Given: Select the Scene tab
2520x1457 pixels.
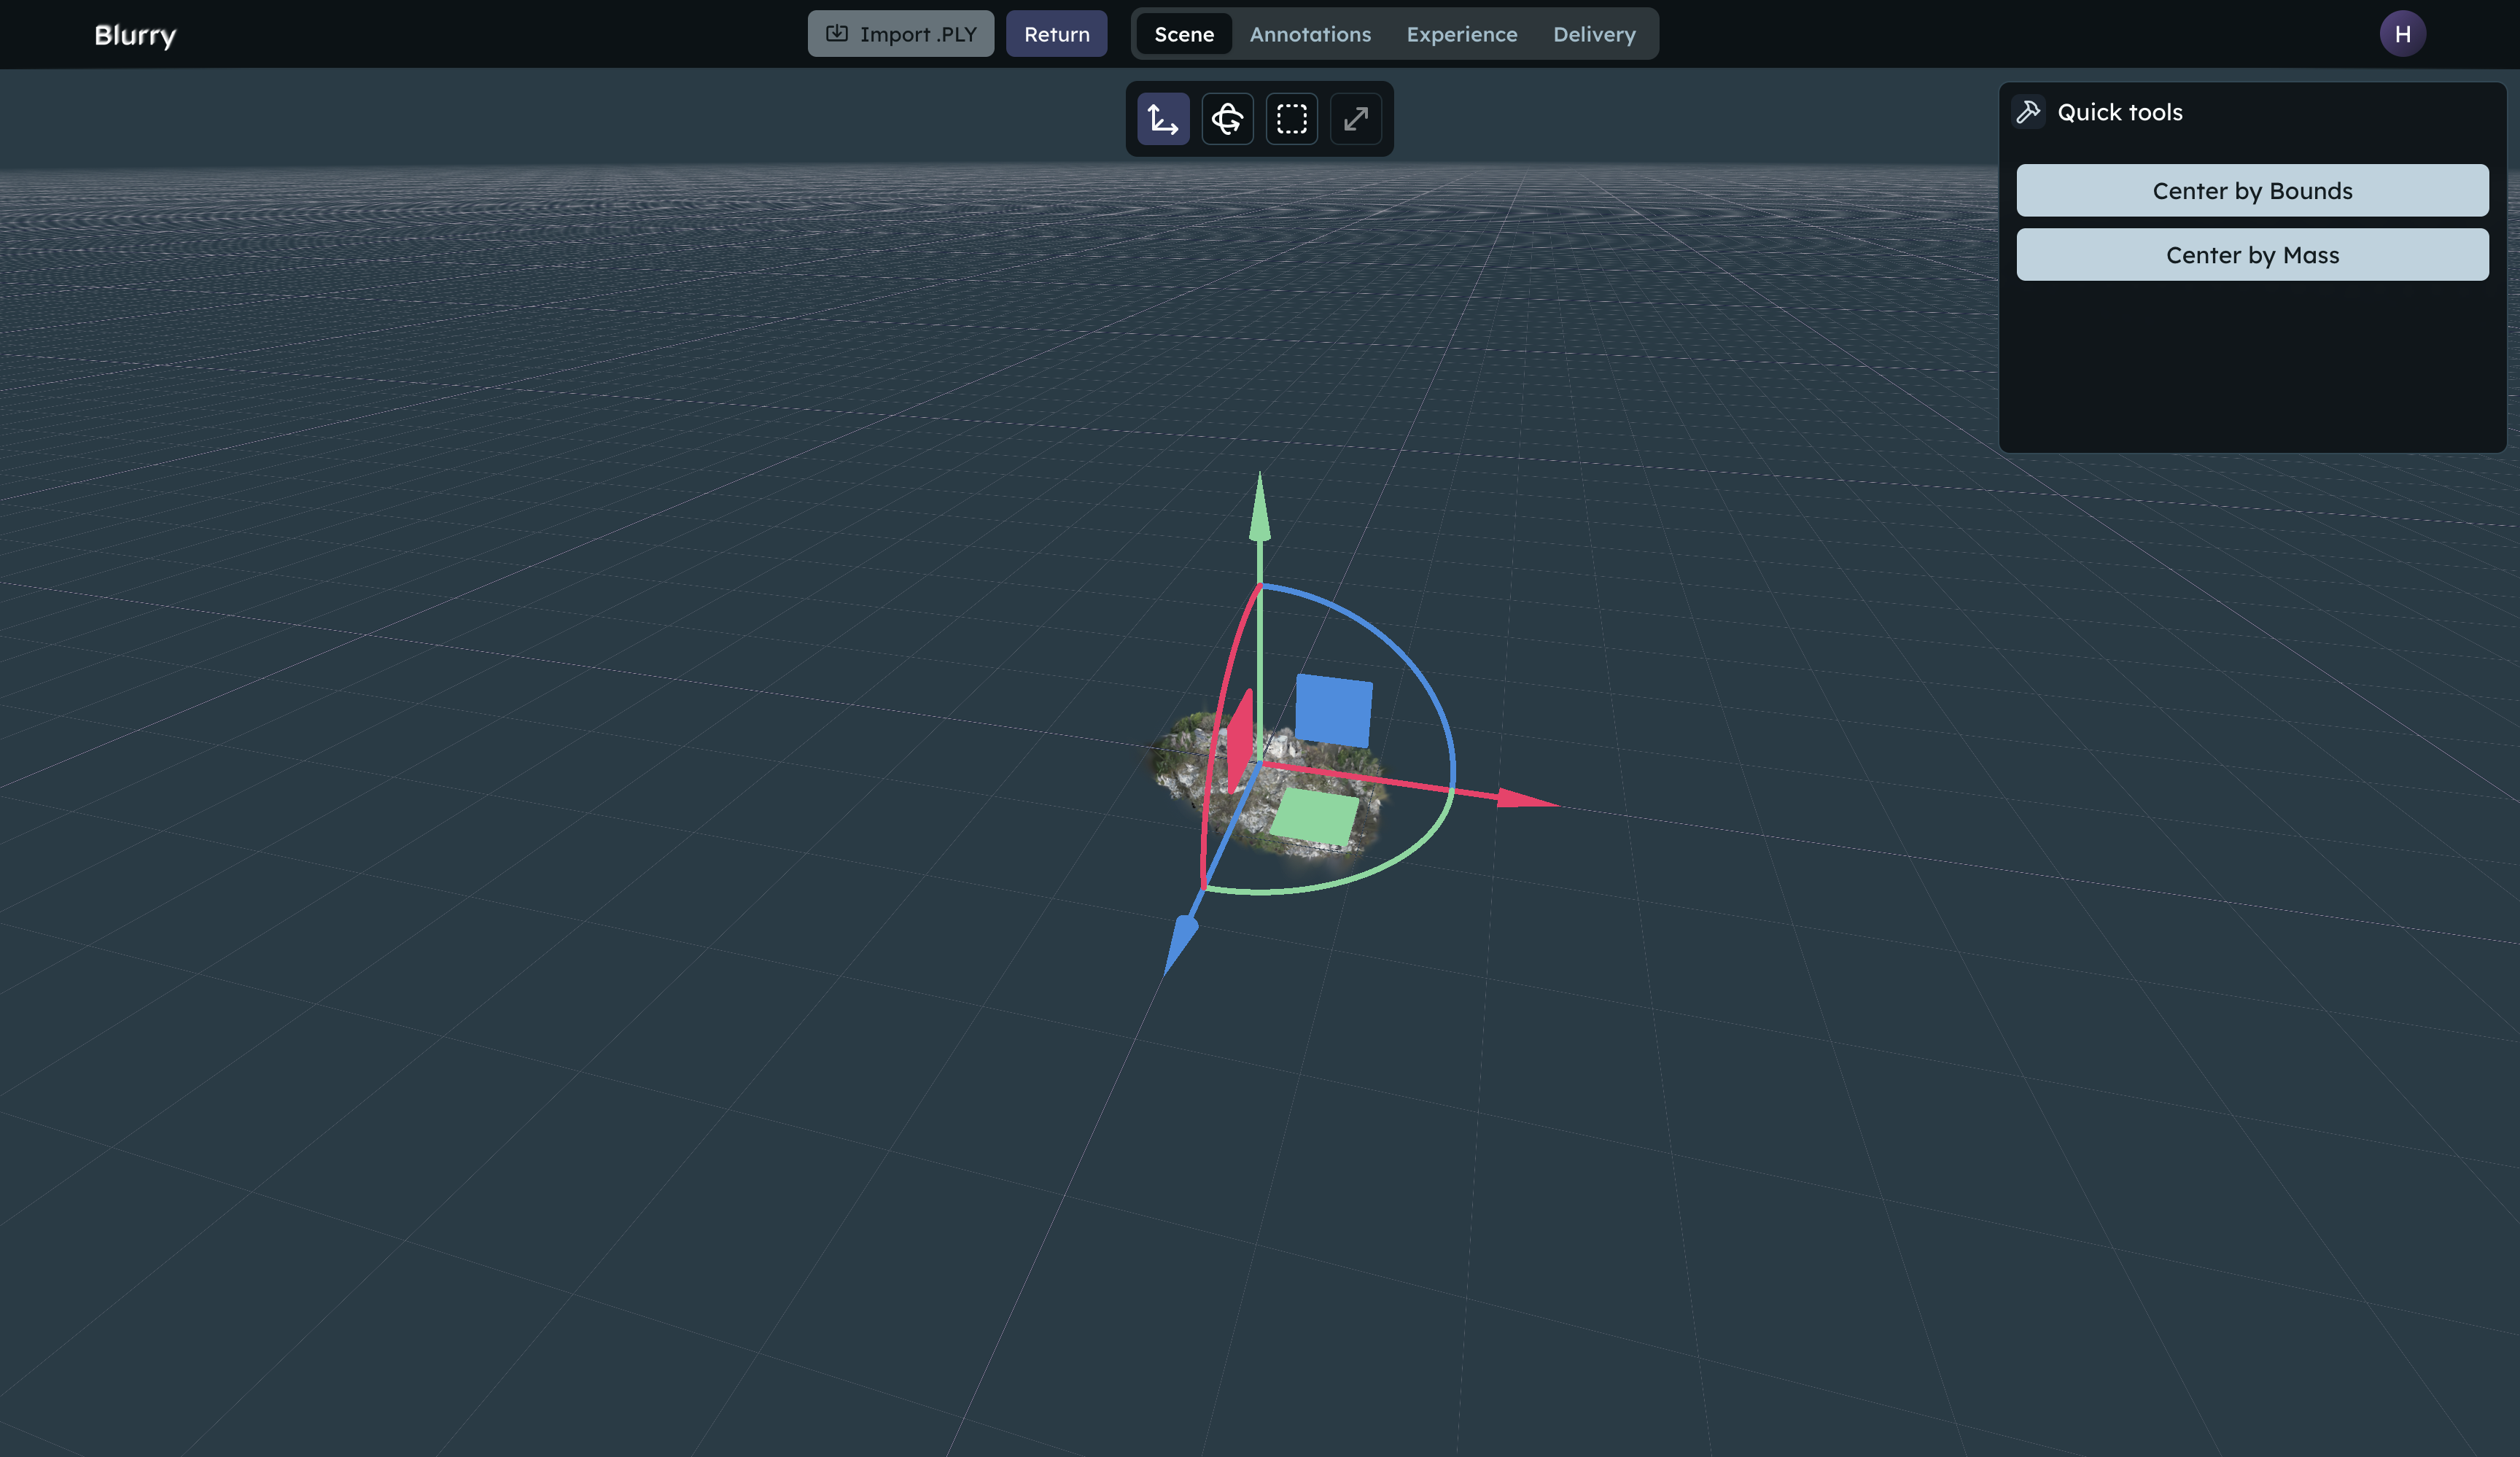Looking at the screenshot, I should pos(1184,34).
